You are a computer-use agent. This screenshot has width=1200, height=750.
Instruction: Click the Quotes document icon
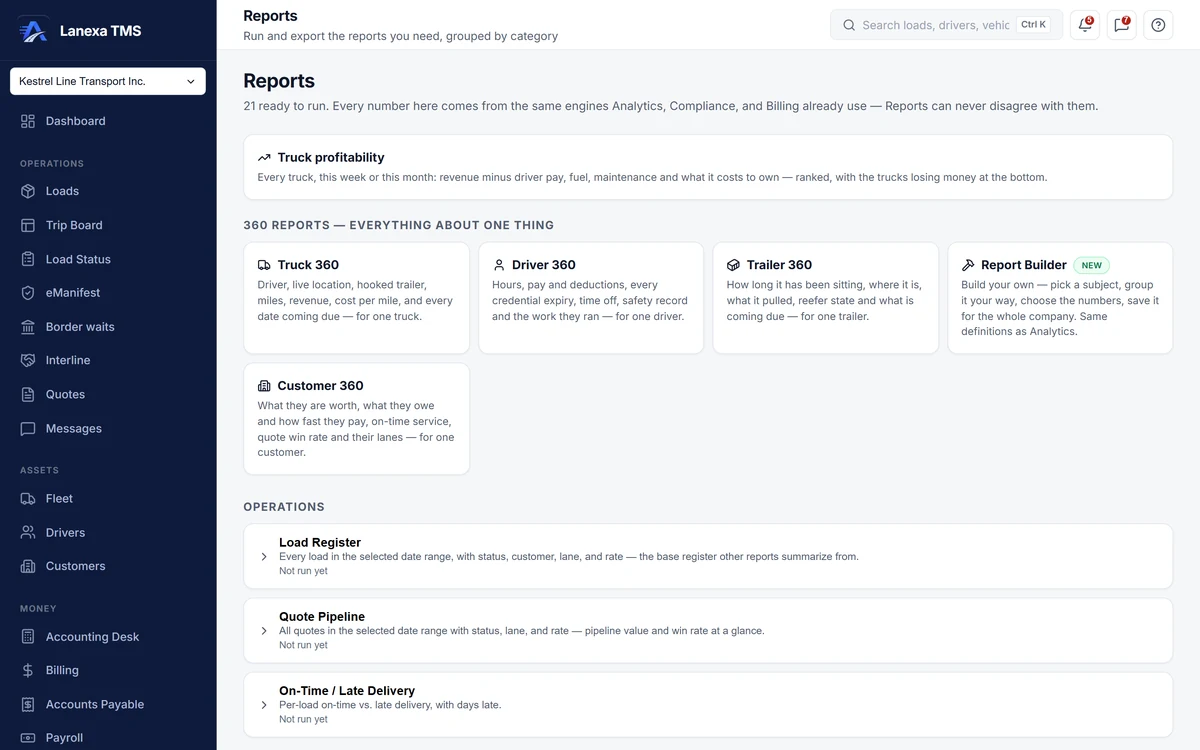click(x=28, y=394)
